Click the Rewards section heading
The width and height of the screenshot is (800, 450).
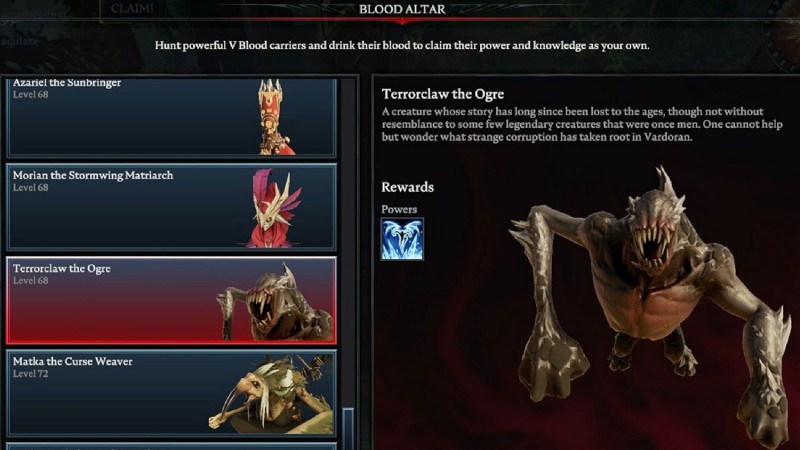(408, 187)
